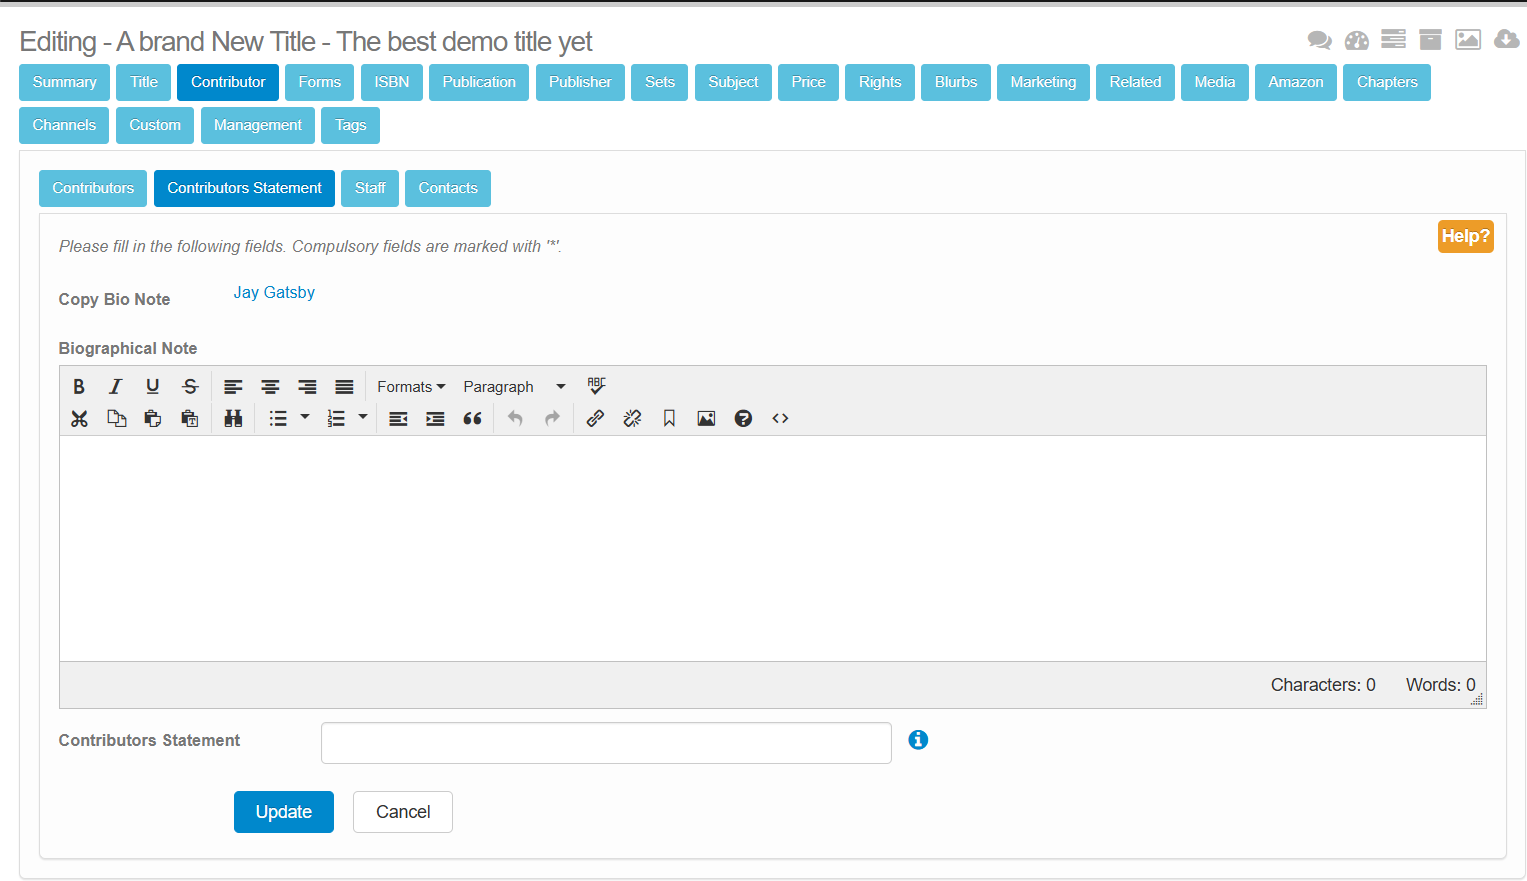Toggle italic formatting in editor
1527x881 pixels.
[x=116, y=387]
